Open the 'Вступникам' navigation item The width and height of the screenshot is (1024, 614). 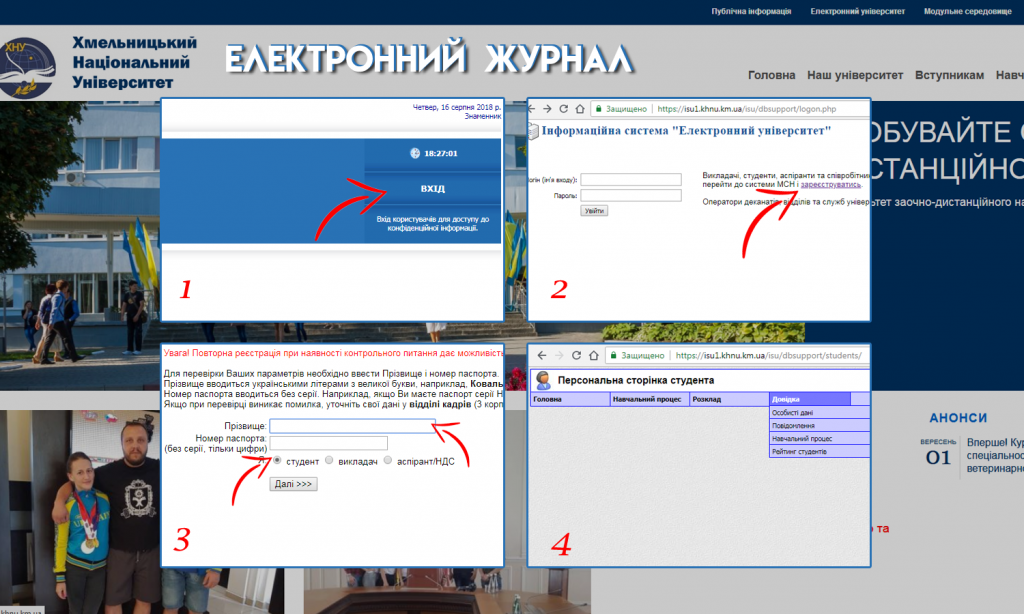pos(949,75)
